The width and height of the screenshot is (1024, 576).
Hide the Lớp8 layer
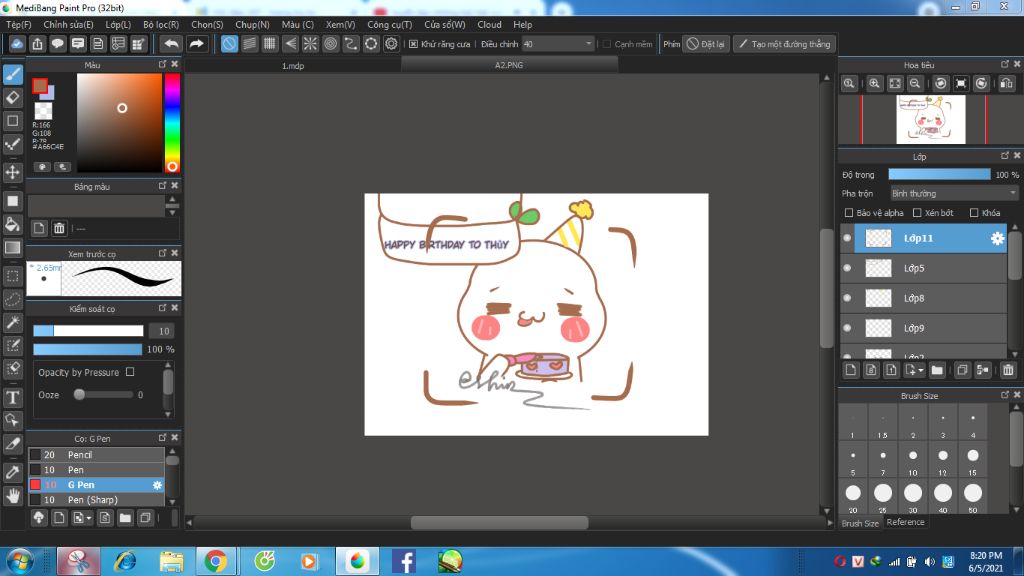[x=847, y=298]
